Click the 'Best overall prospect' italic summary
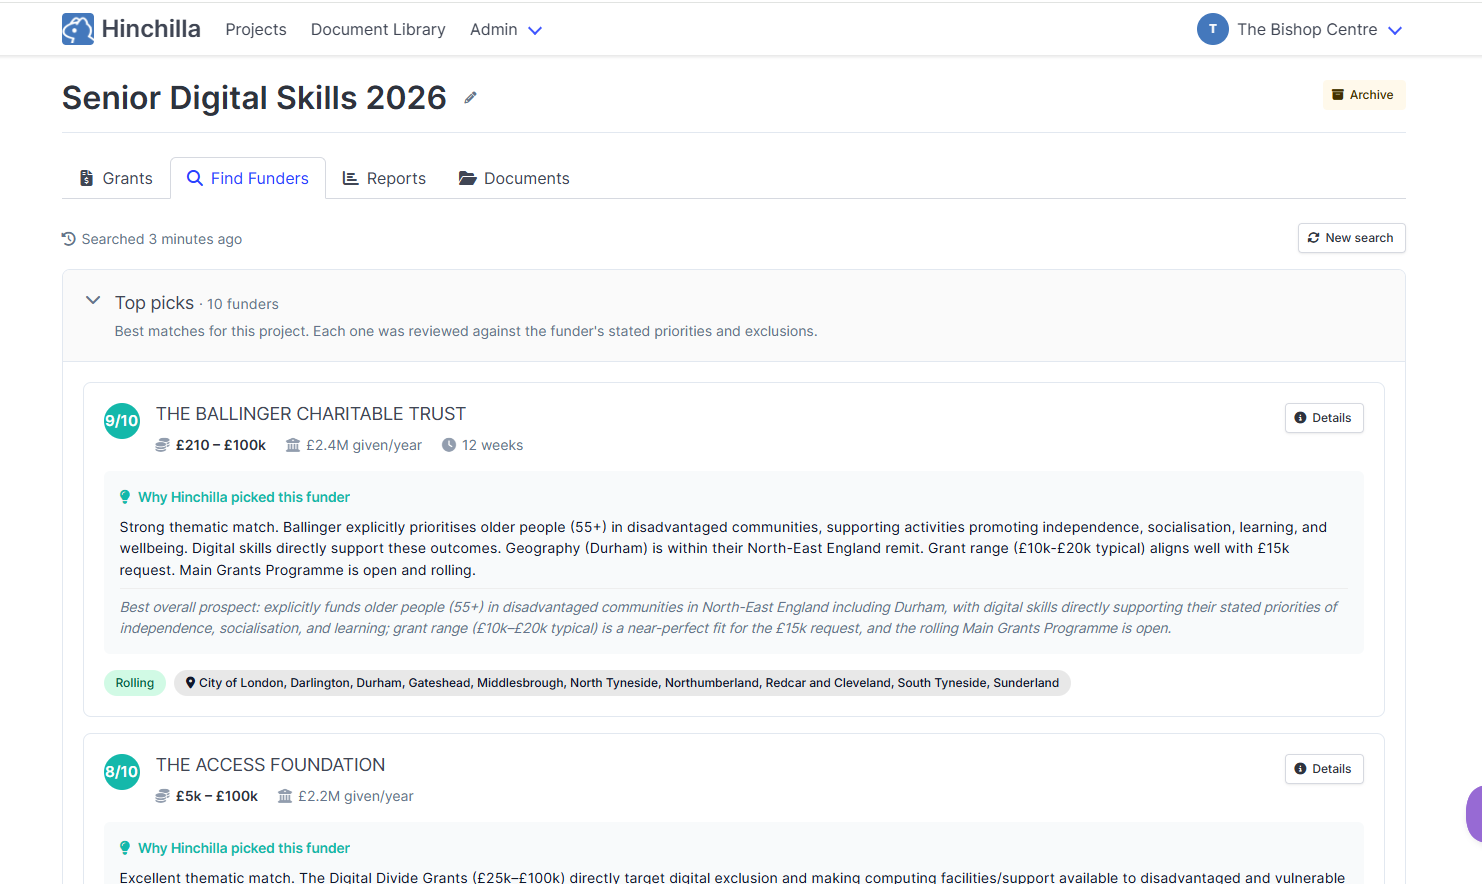The width and height of the screenshot is (1482, 884). click(729, 618)
